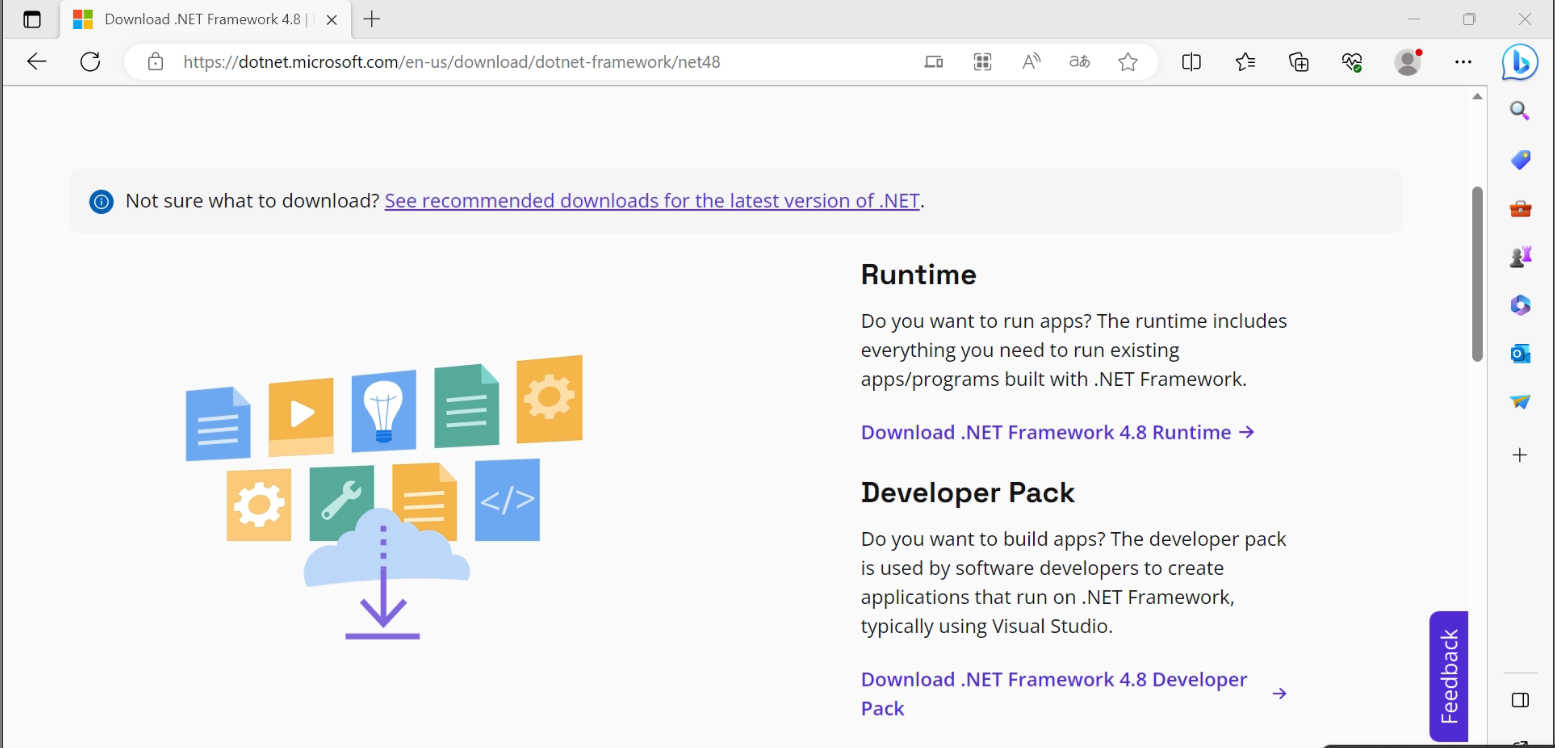1555x748 pixels.
Task: Click the sidebar Search magnifier icon
Action: 1520,110
